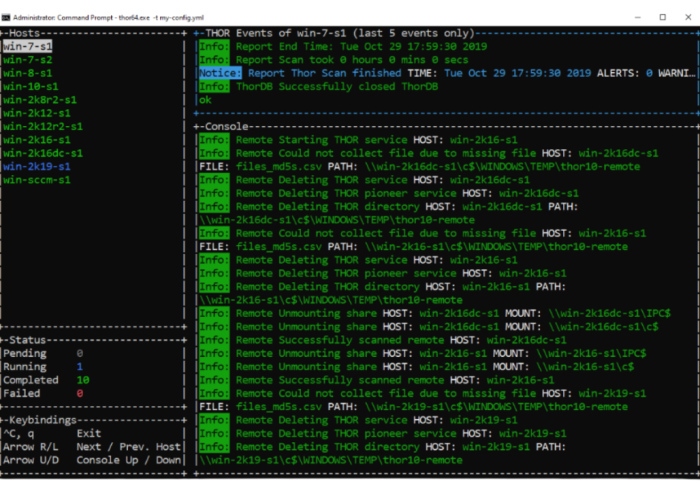Minimize the Command Prompt window
700x500 pixels.
638,17
